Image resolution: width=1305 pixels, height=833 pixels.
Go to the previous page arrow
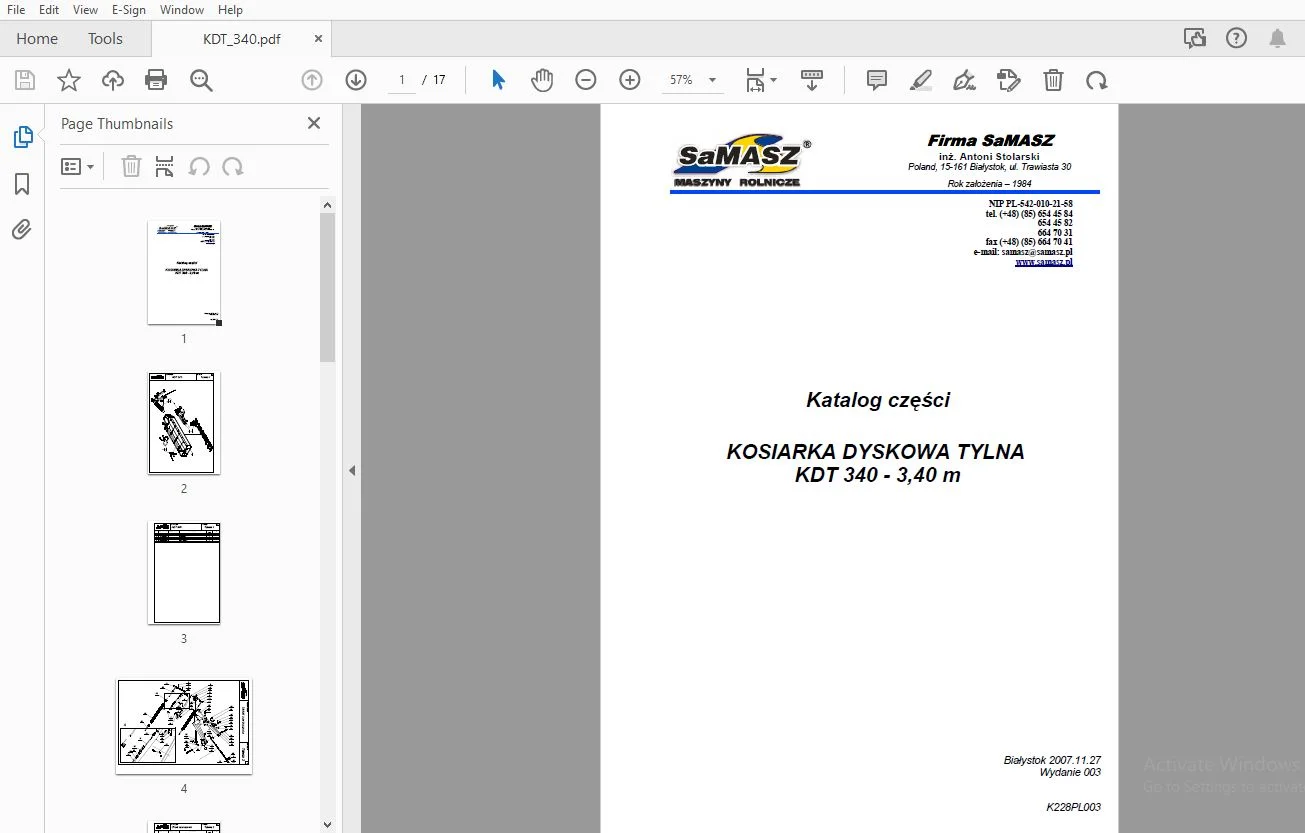point(312,80)
